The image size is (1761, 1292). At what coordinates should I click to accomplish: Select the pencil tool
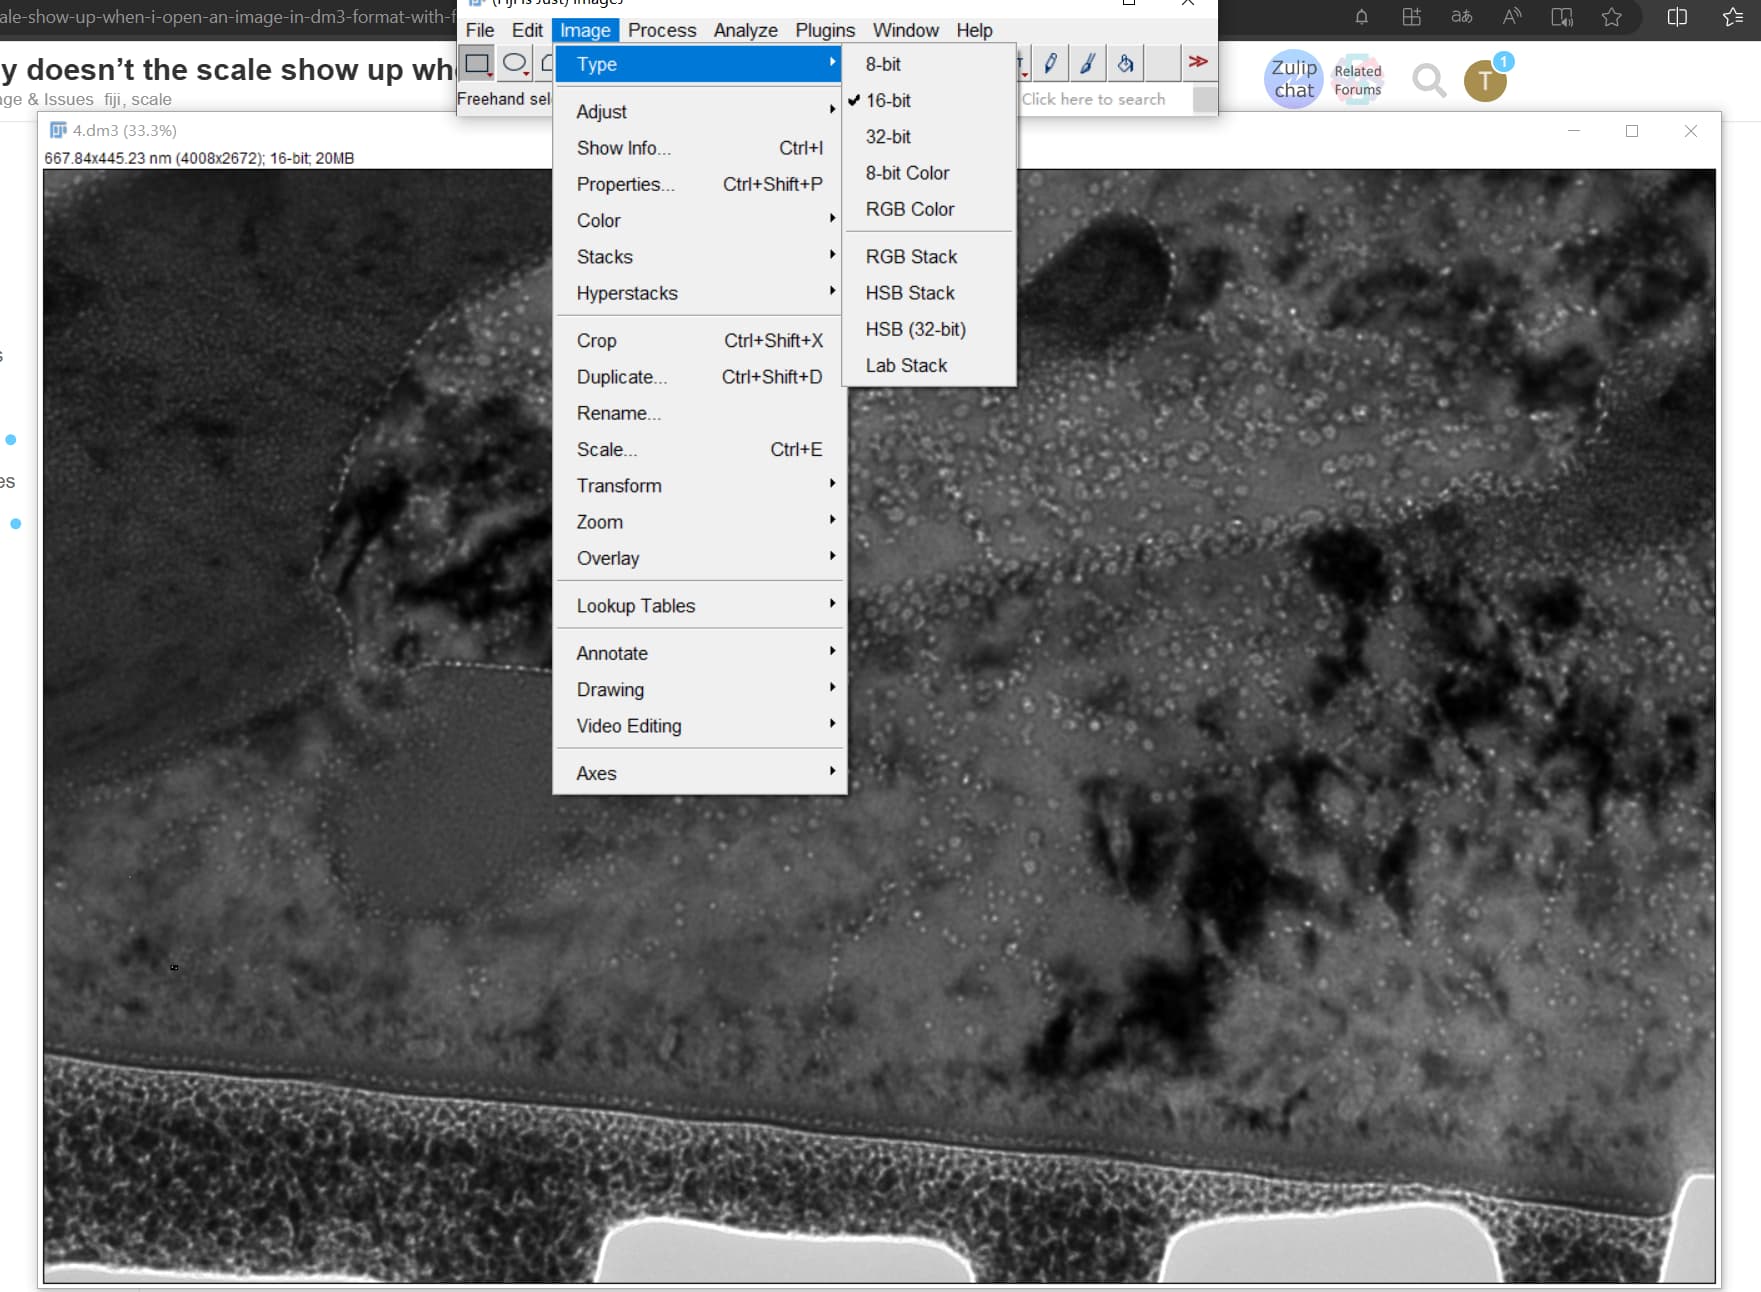(1050, 63)
